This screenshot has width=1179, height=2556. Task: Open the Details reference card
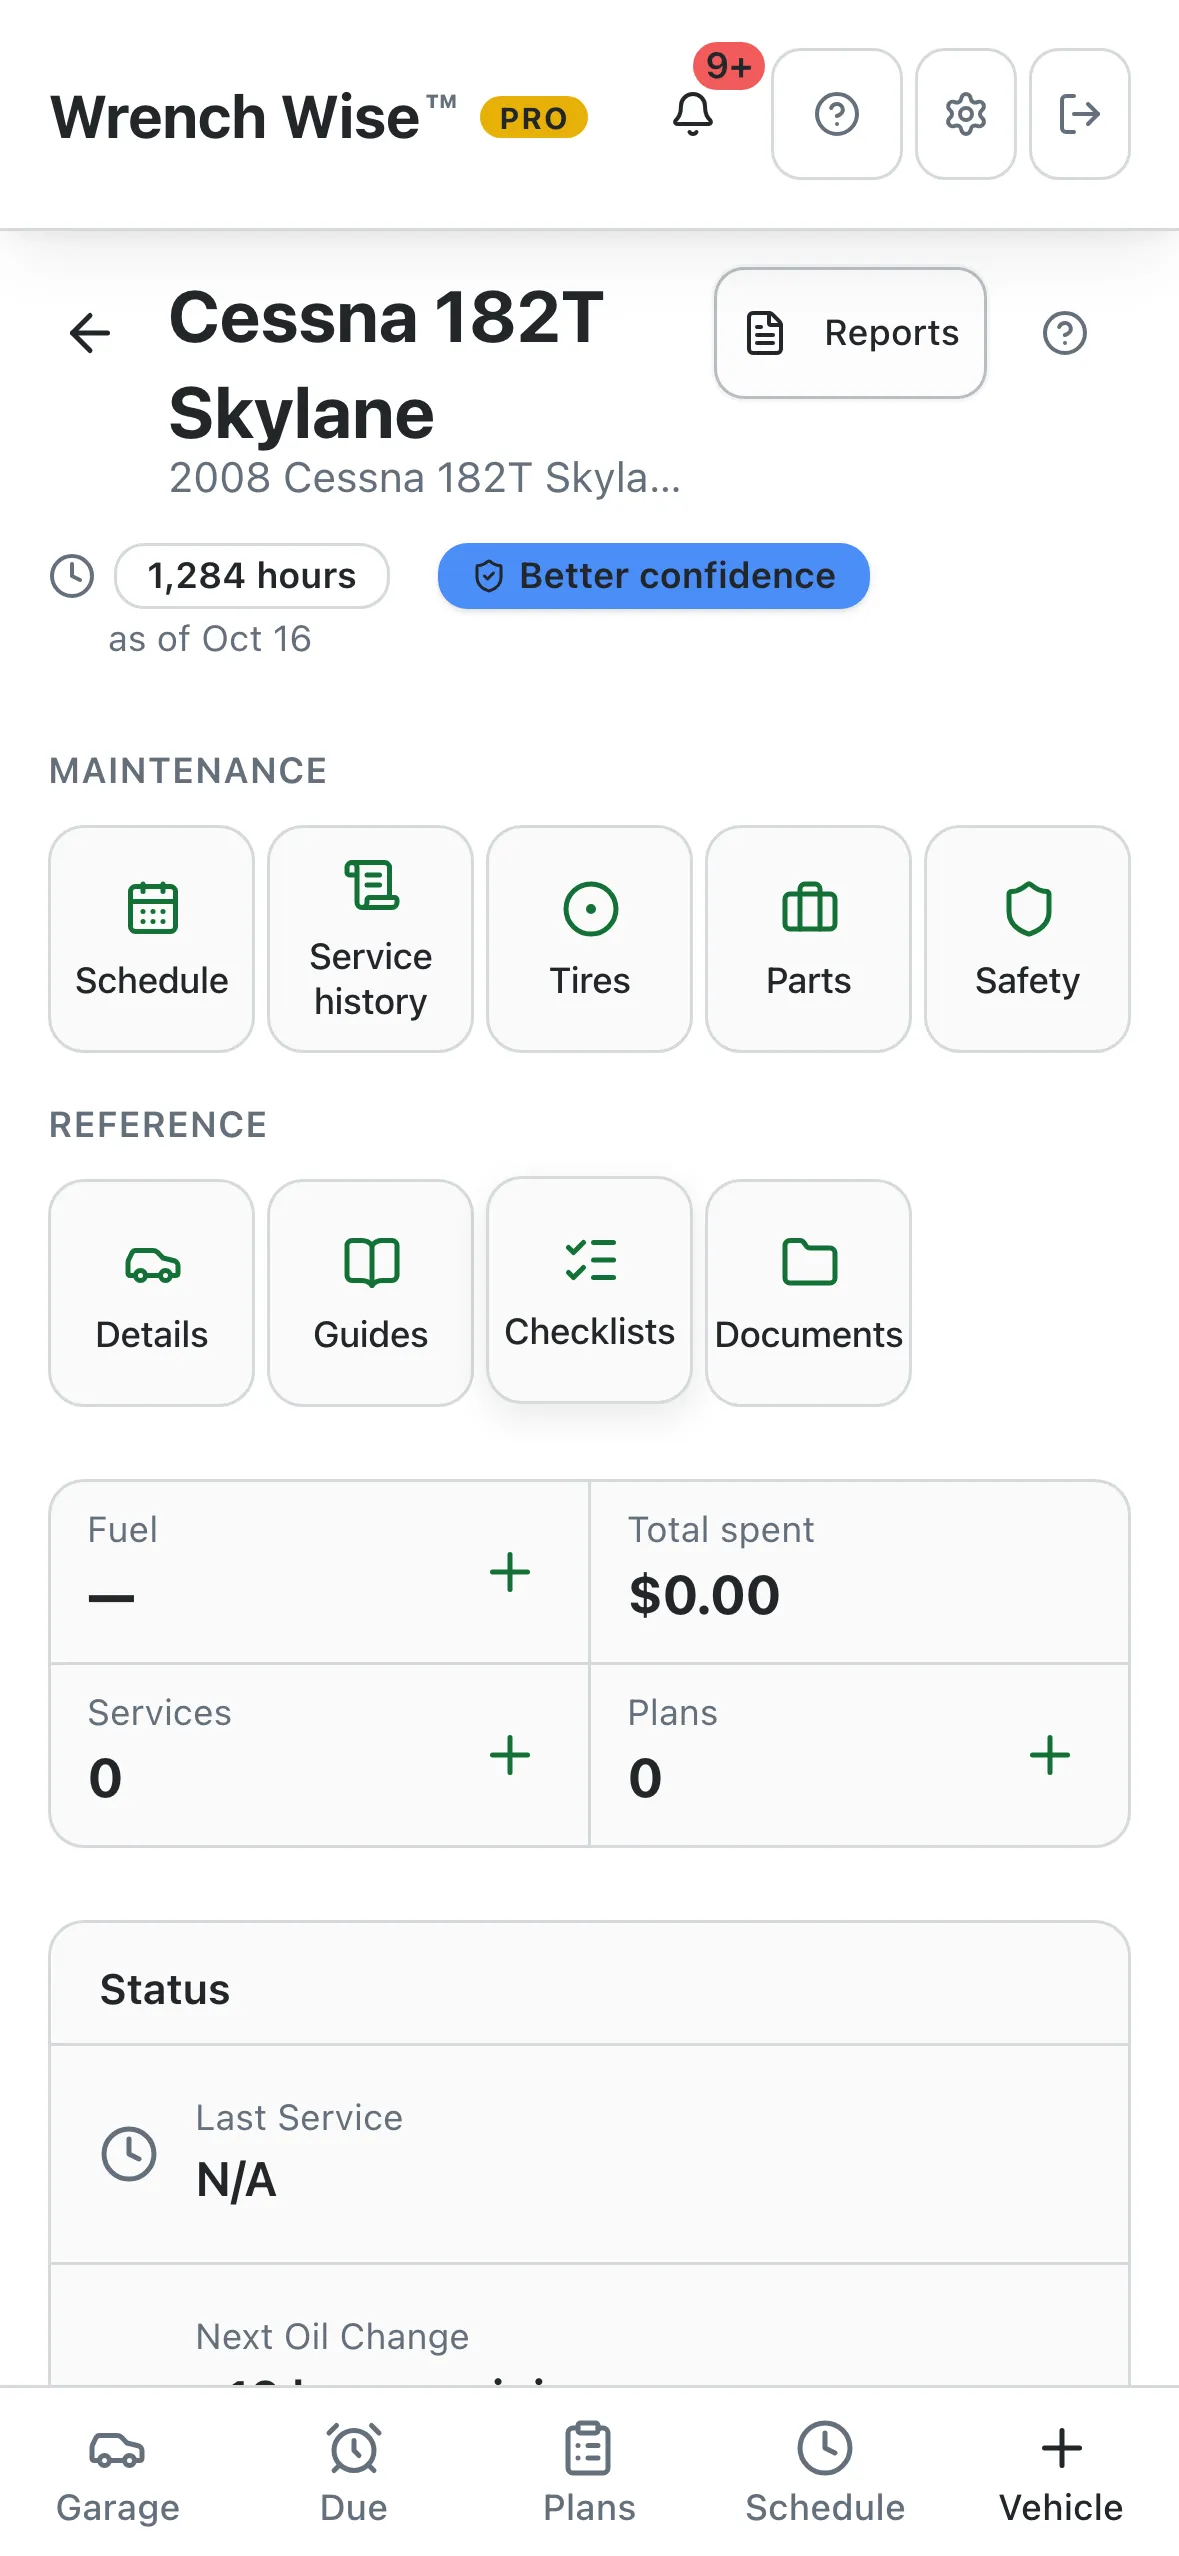pos(152,1293)
